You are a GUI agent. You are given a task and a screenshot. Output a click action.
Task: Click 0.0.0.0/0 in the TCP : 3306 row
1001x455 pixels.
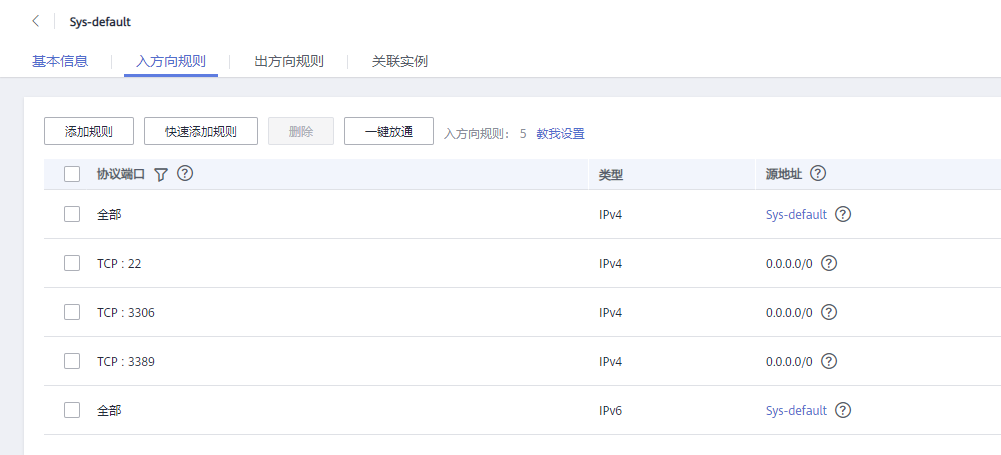(x=789, y=313)
